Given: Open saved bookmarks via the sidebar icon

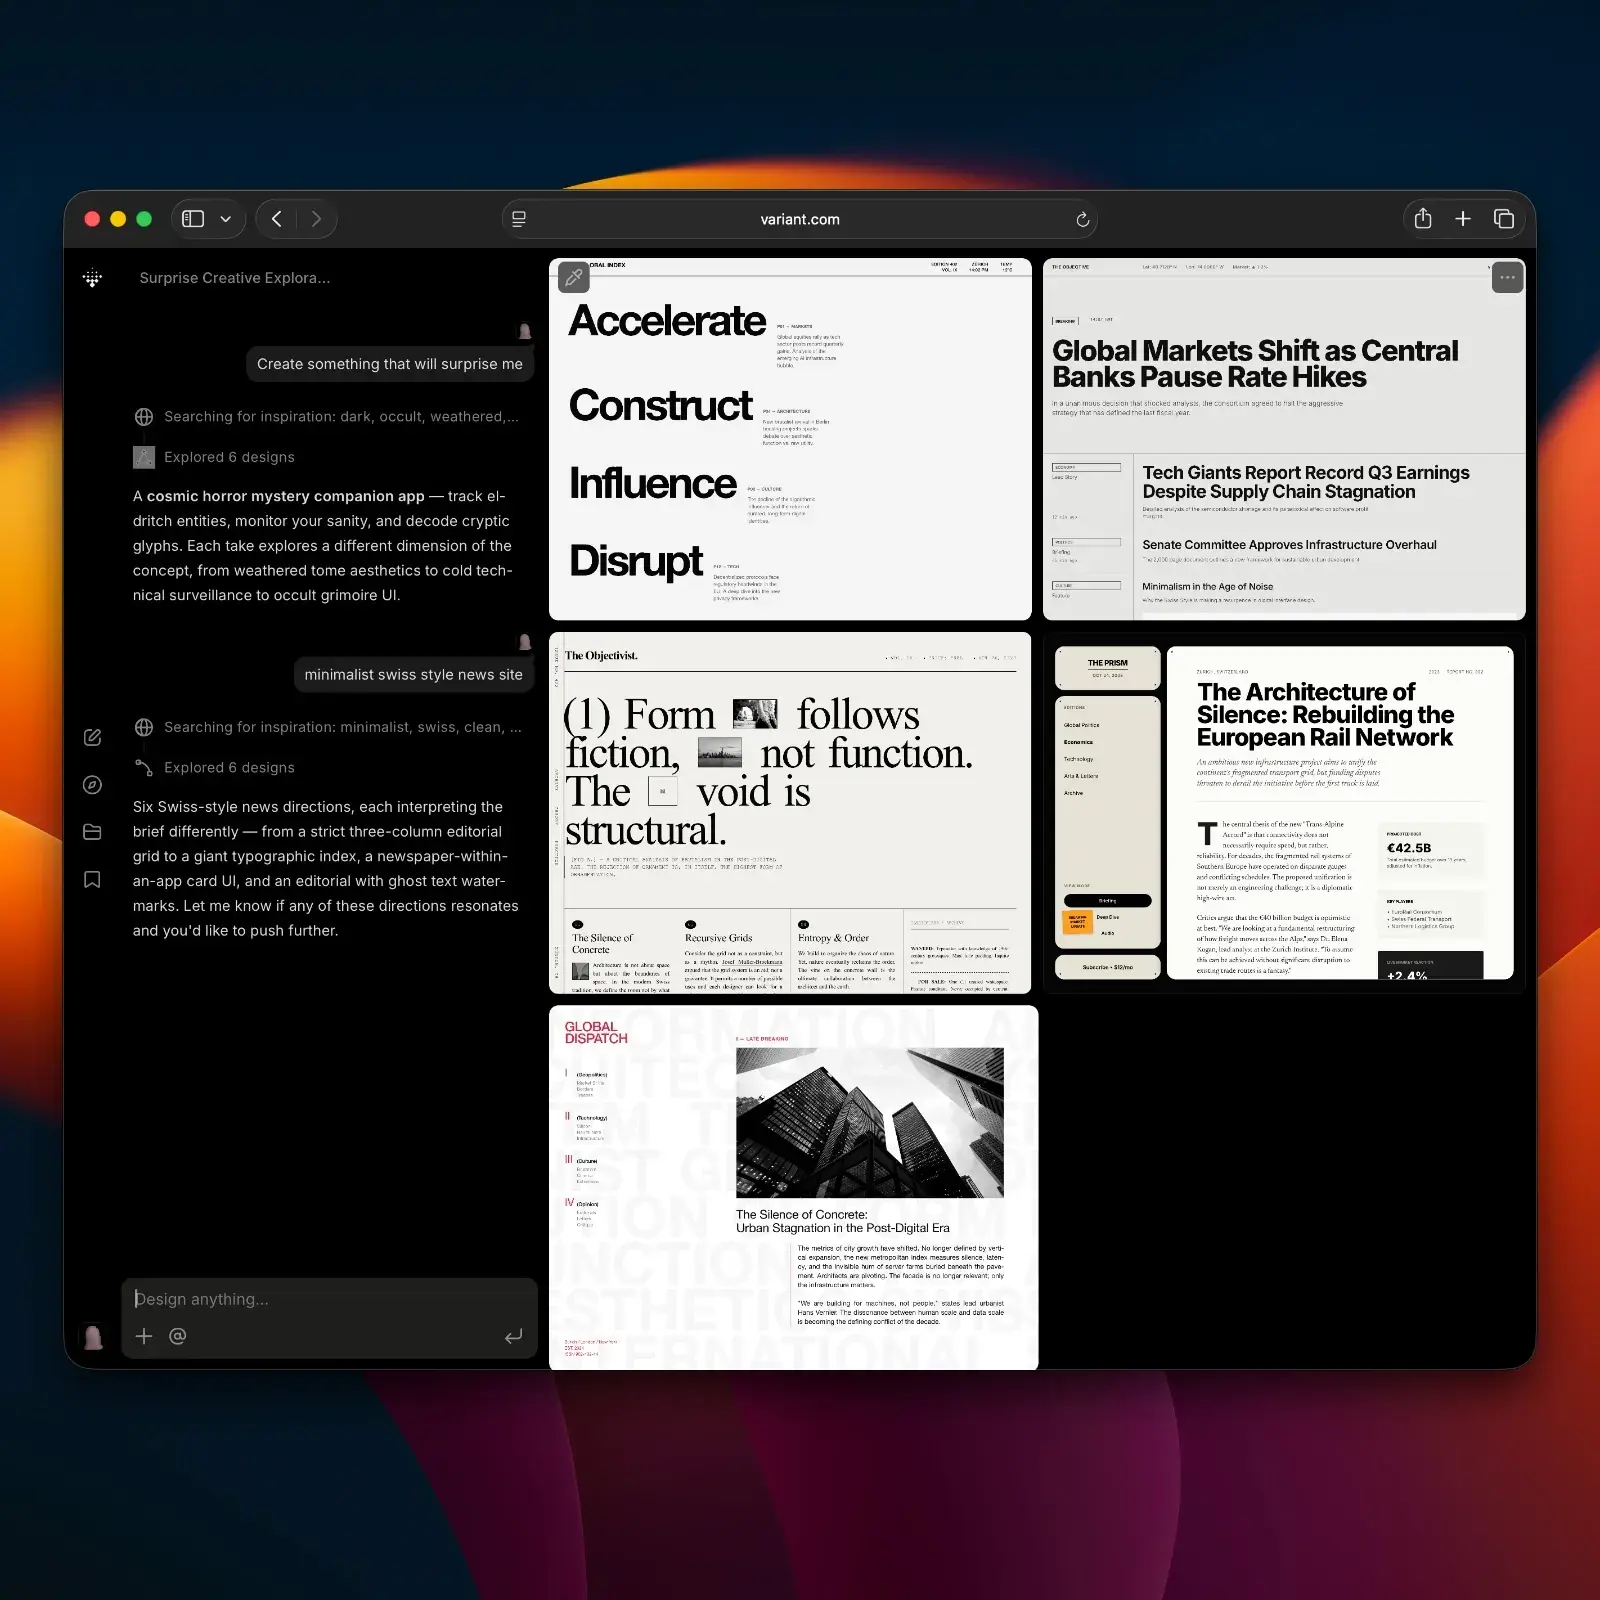Looking at the screenshot, I should 92,880.
